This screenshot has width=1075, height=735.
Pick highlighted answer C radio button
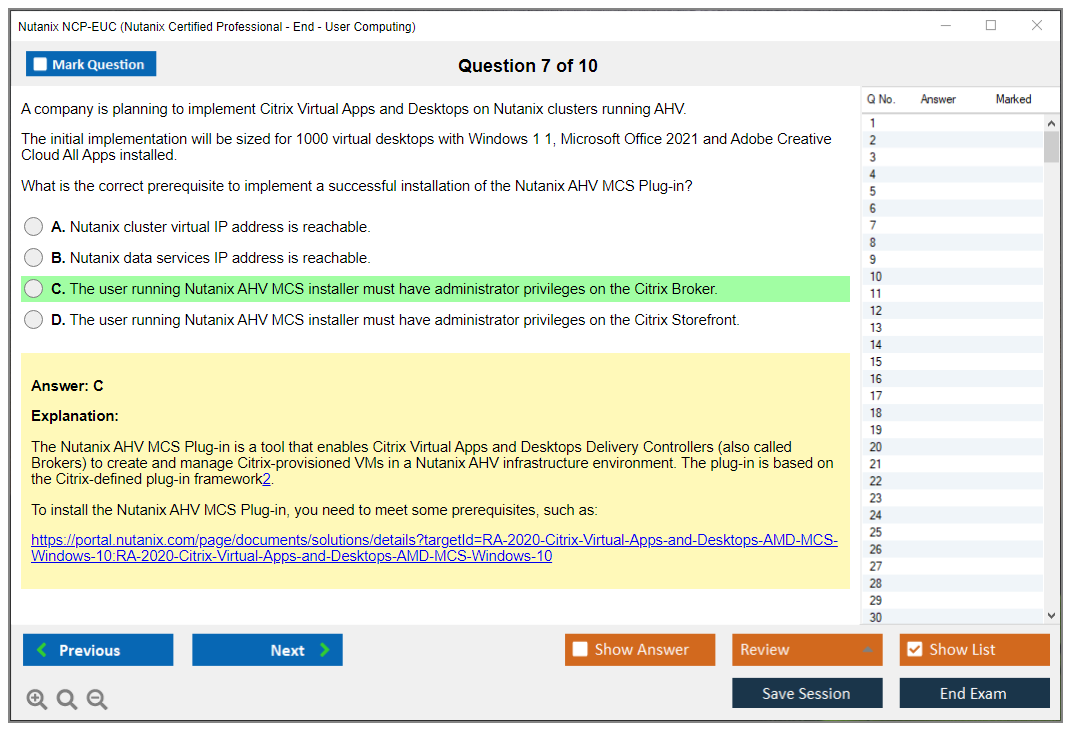point(34,289)
